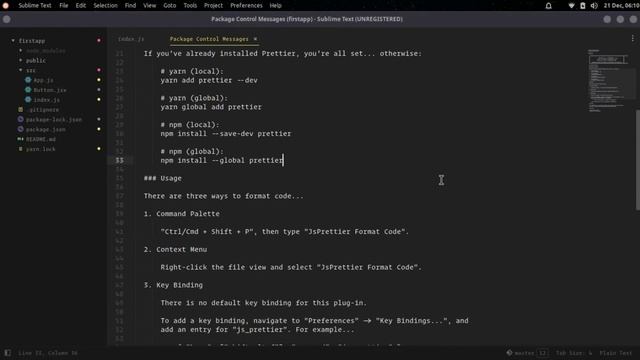Open Tab Size selector in status bar
This screenshot has width=640, height=360.
point(574,353)
